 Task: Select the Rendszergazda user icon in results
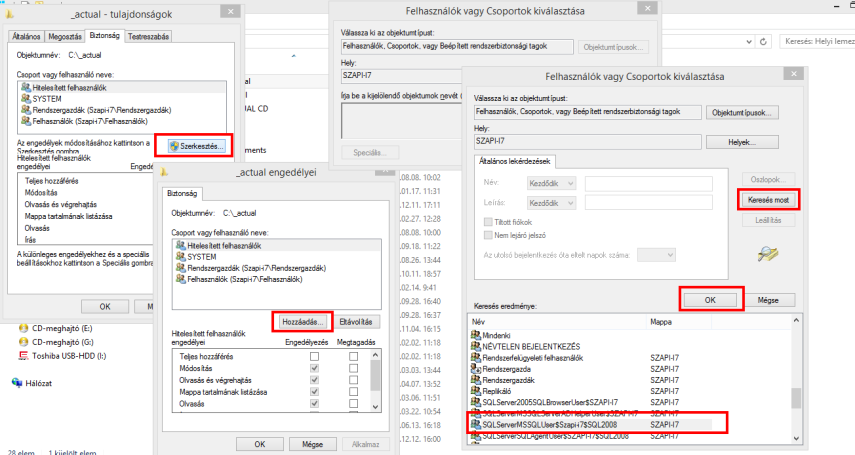coord(475,368)
